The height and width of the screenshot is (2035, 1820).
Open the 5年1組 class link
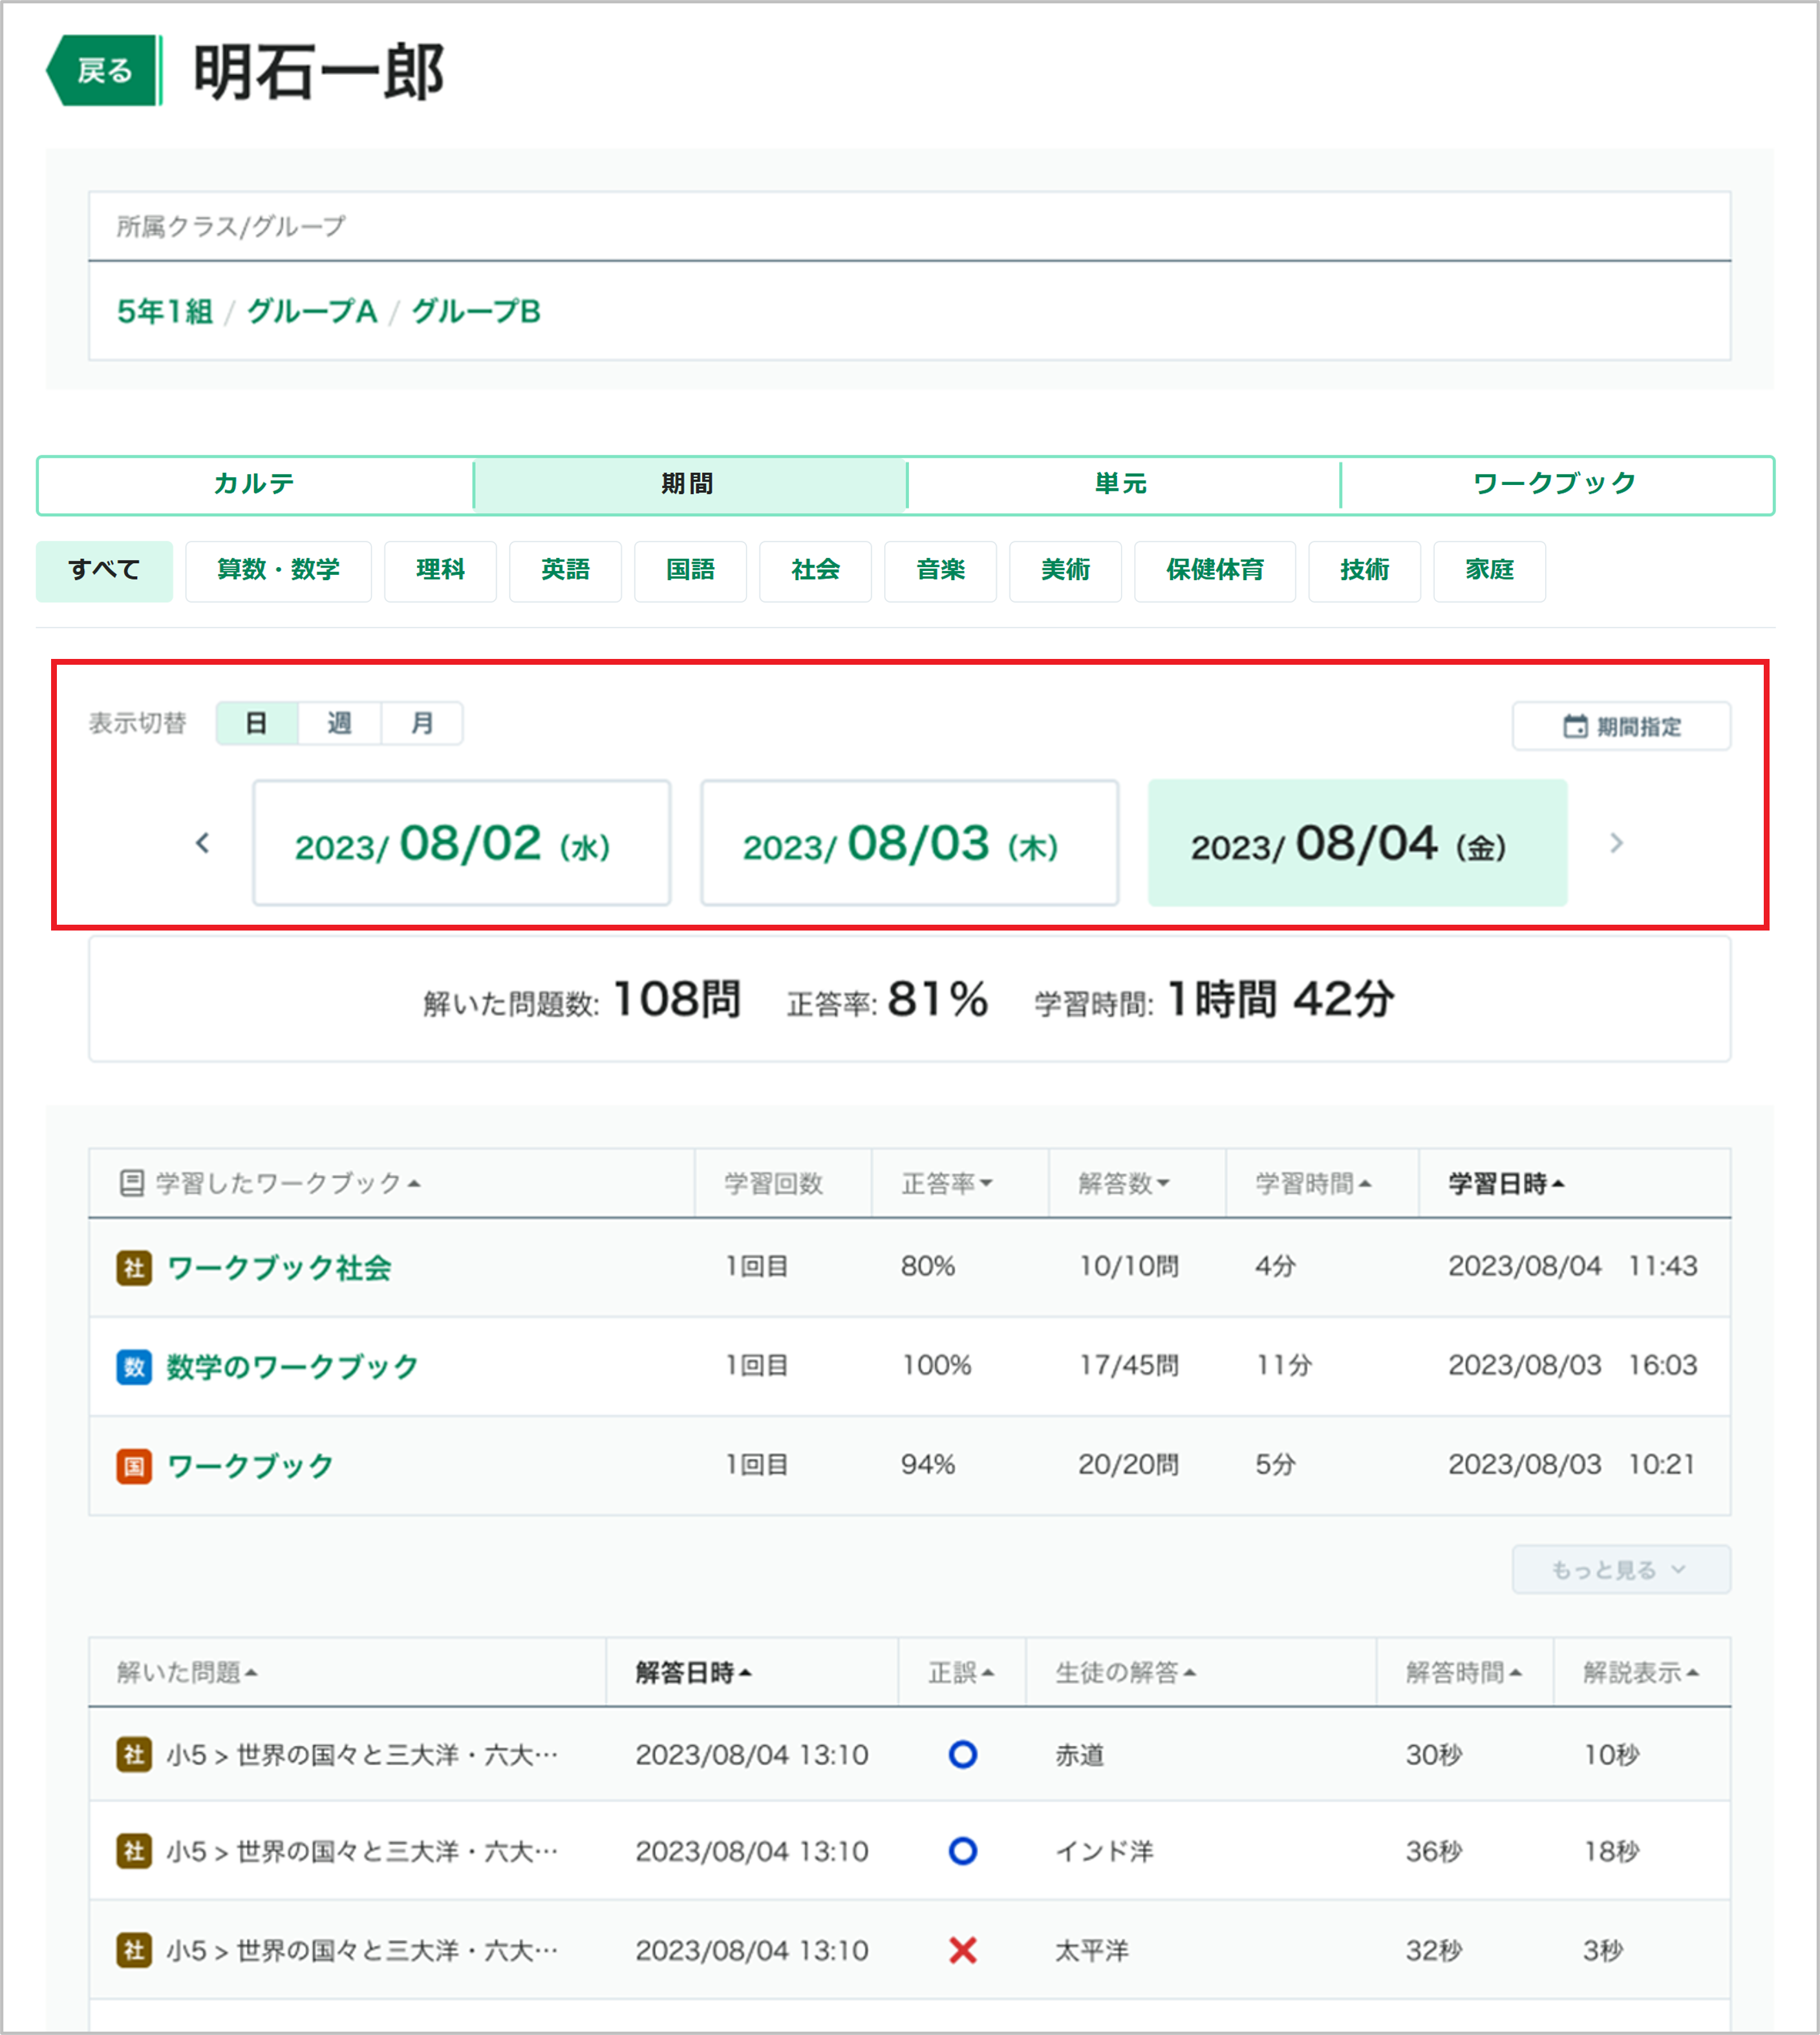pos(165,311)
